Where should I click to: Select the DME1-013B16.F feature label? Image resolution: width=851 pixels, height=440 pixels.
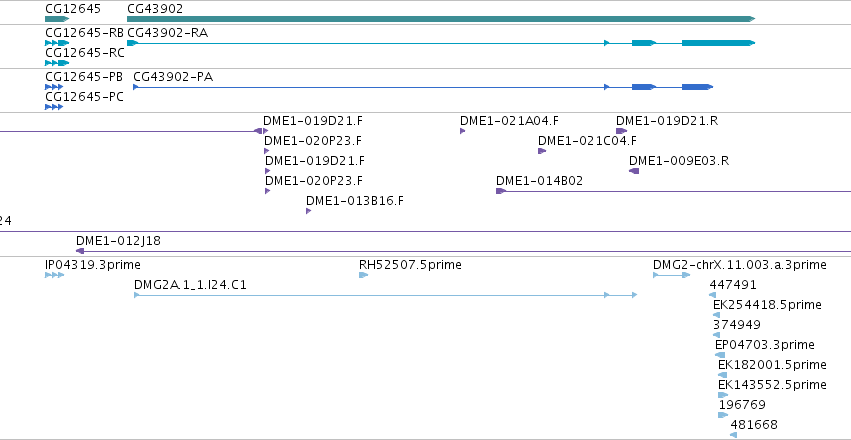[355, 201]
